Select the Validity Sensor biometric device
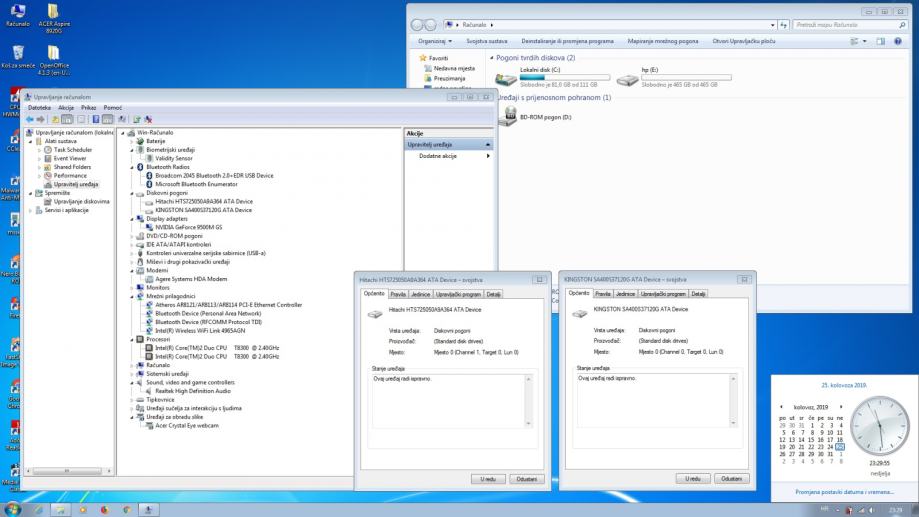919x517 pixels. point(150,158)
